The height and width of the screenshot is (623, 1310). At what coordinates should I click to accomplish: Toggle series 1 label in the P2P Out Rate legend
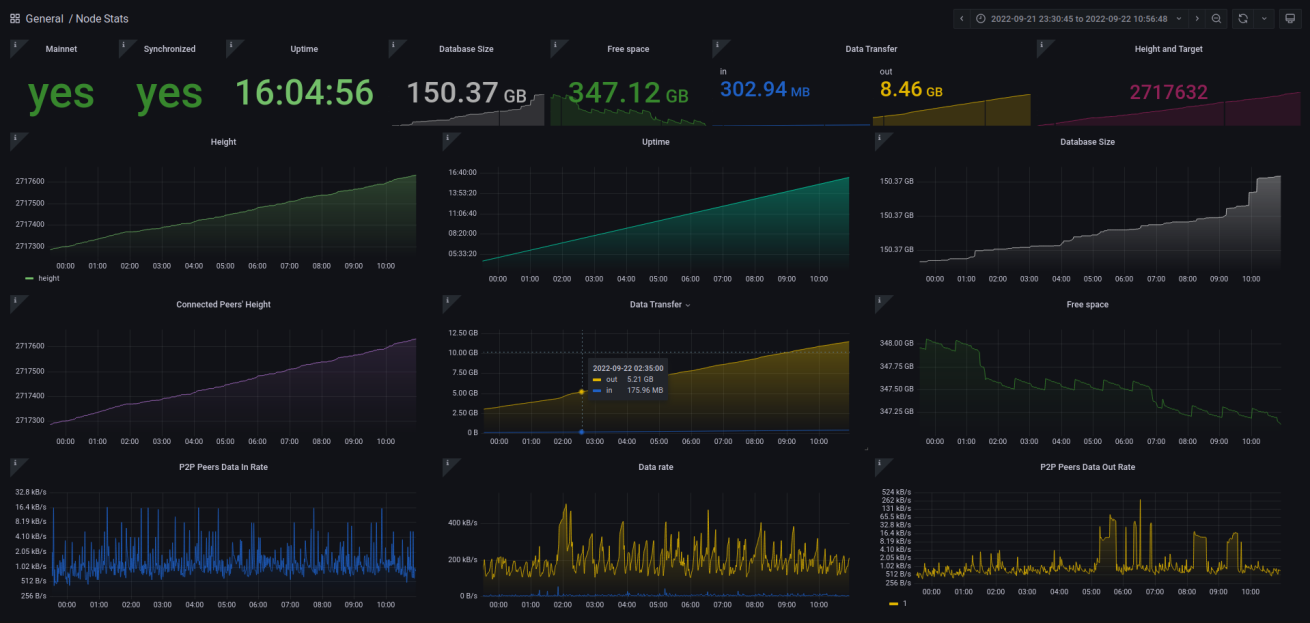coord(904,604)
